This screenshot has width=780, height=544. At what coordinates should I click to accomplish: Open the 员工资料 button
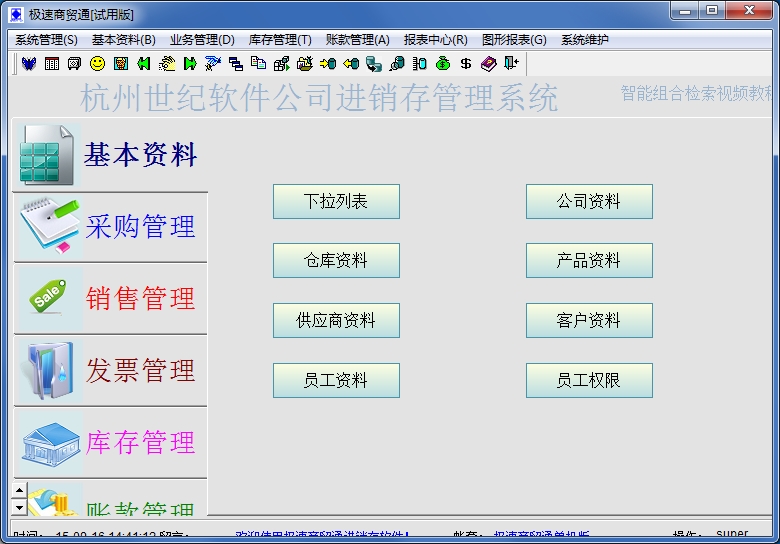tap(336, 380)
